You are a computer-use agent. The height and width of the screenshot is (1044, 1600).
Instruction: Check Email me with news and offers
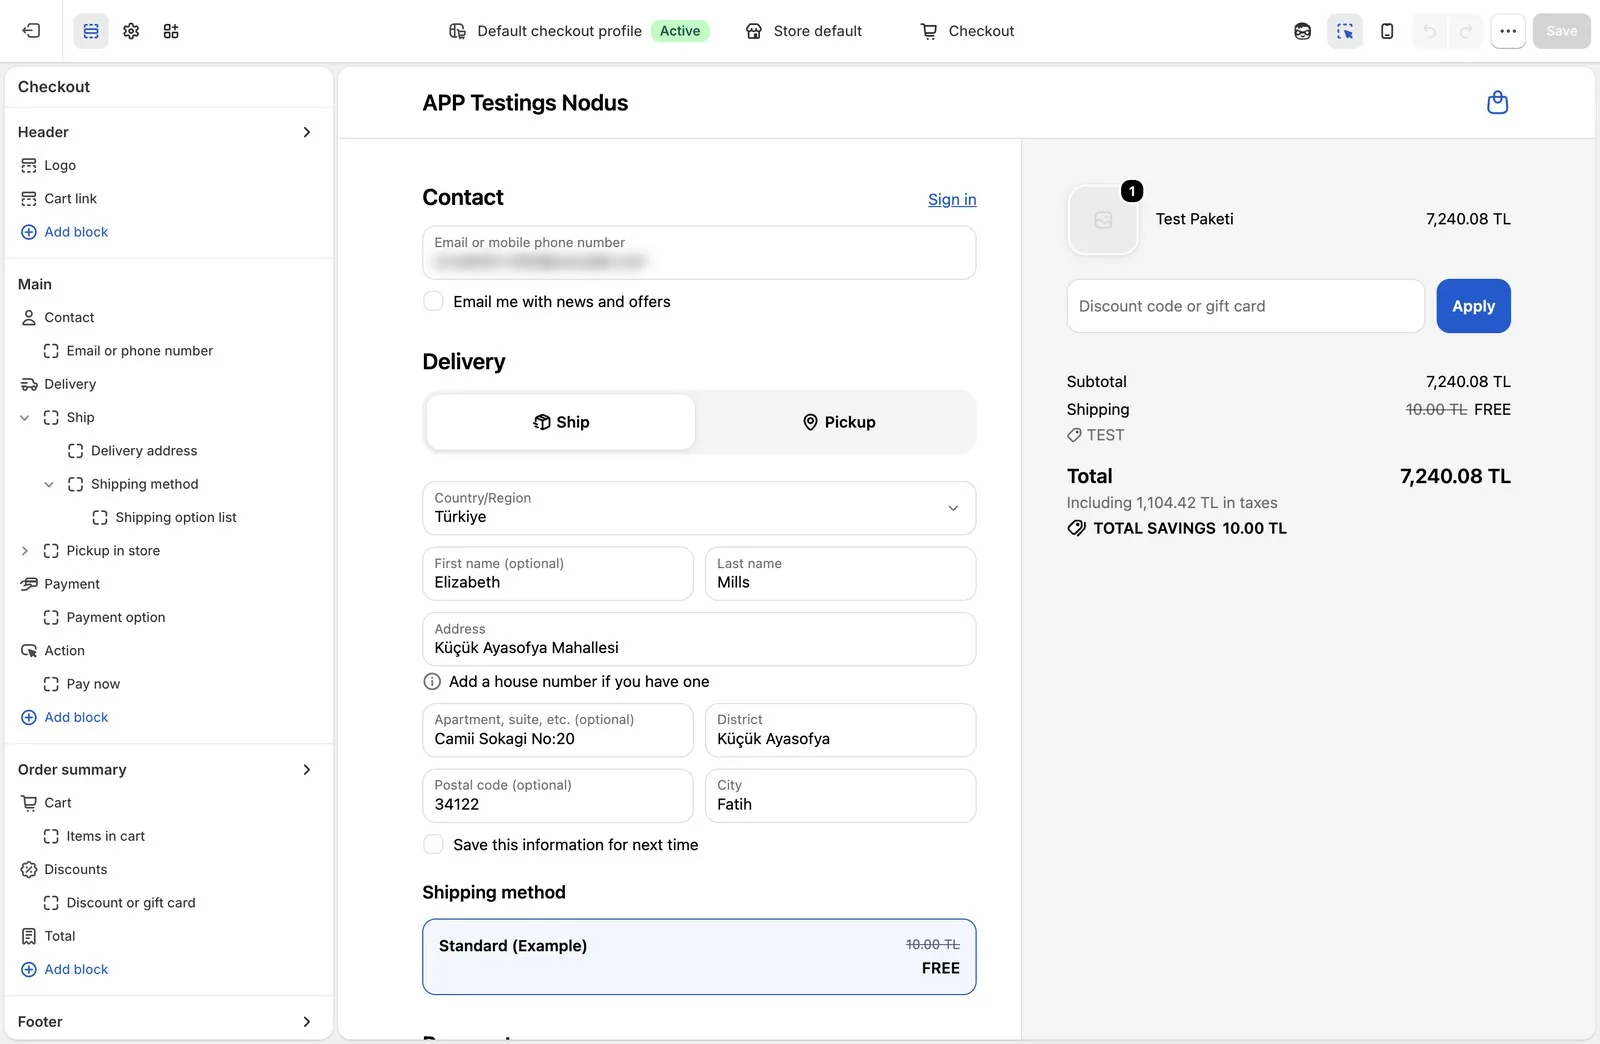(433, 301)
